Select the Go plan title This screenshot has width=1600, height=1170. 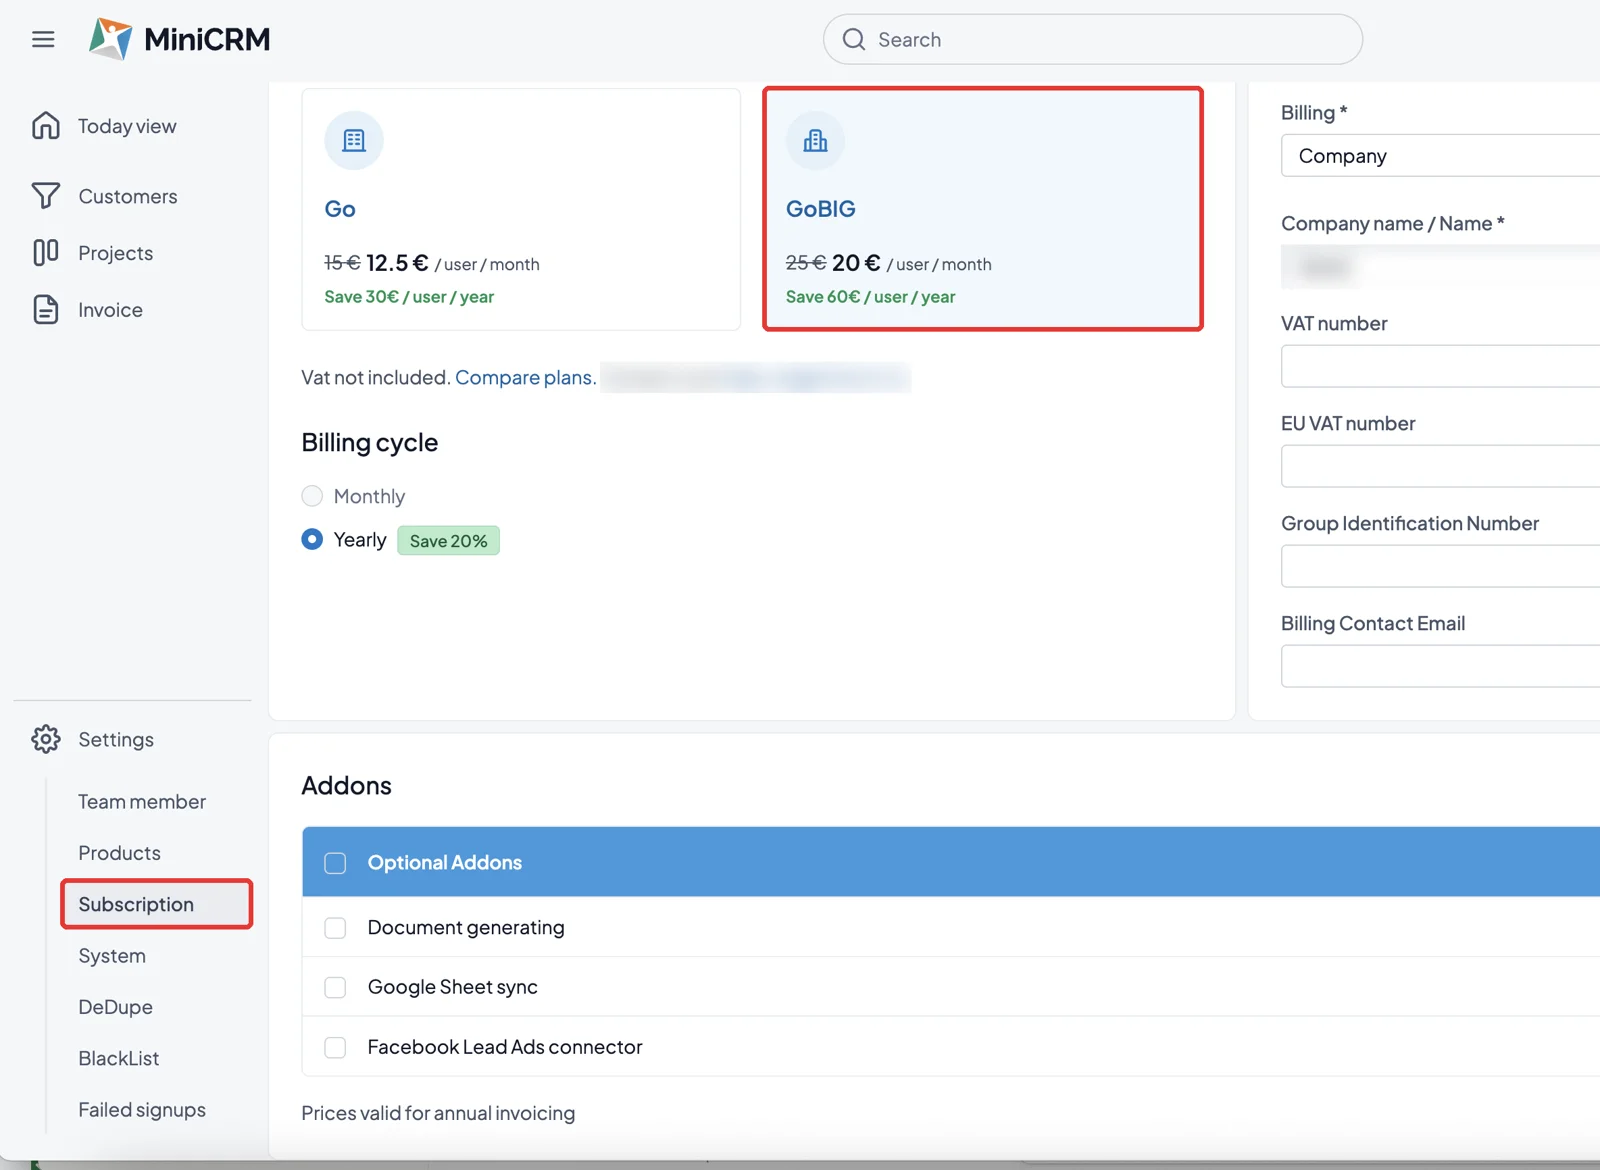pos(340,209)
